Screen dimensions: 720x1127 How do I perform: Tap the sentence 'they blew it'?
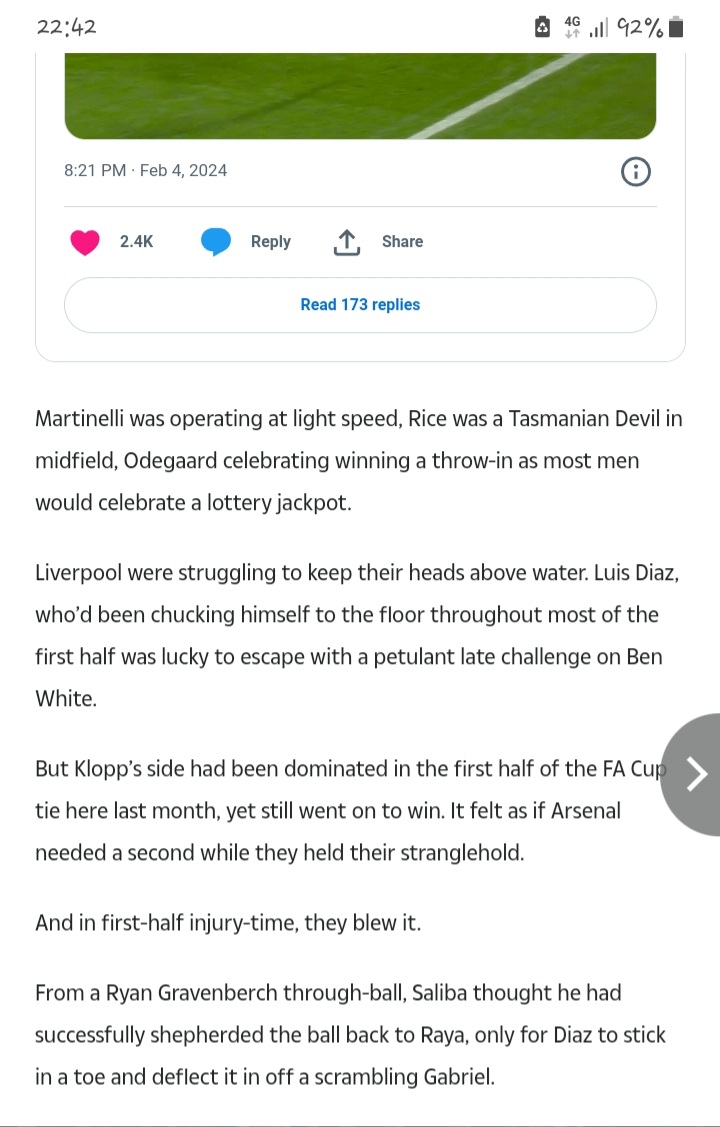coord(228,922)
